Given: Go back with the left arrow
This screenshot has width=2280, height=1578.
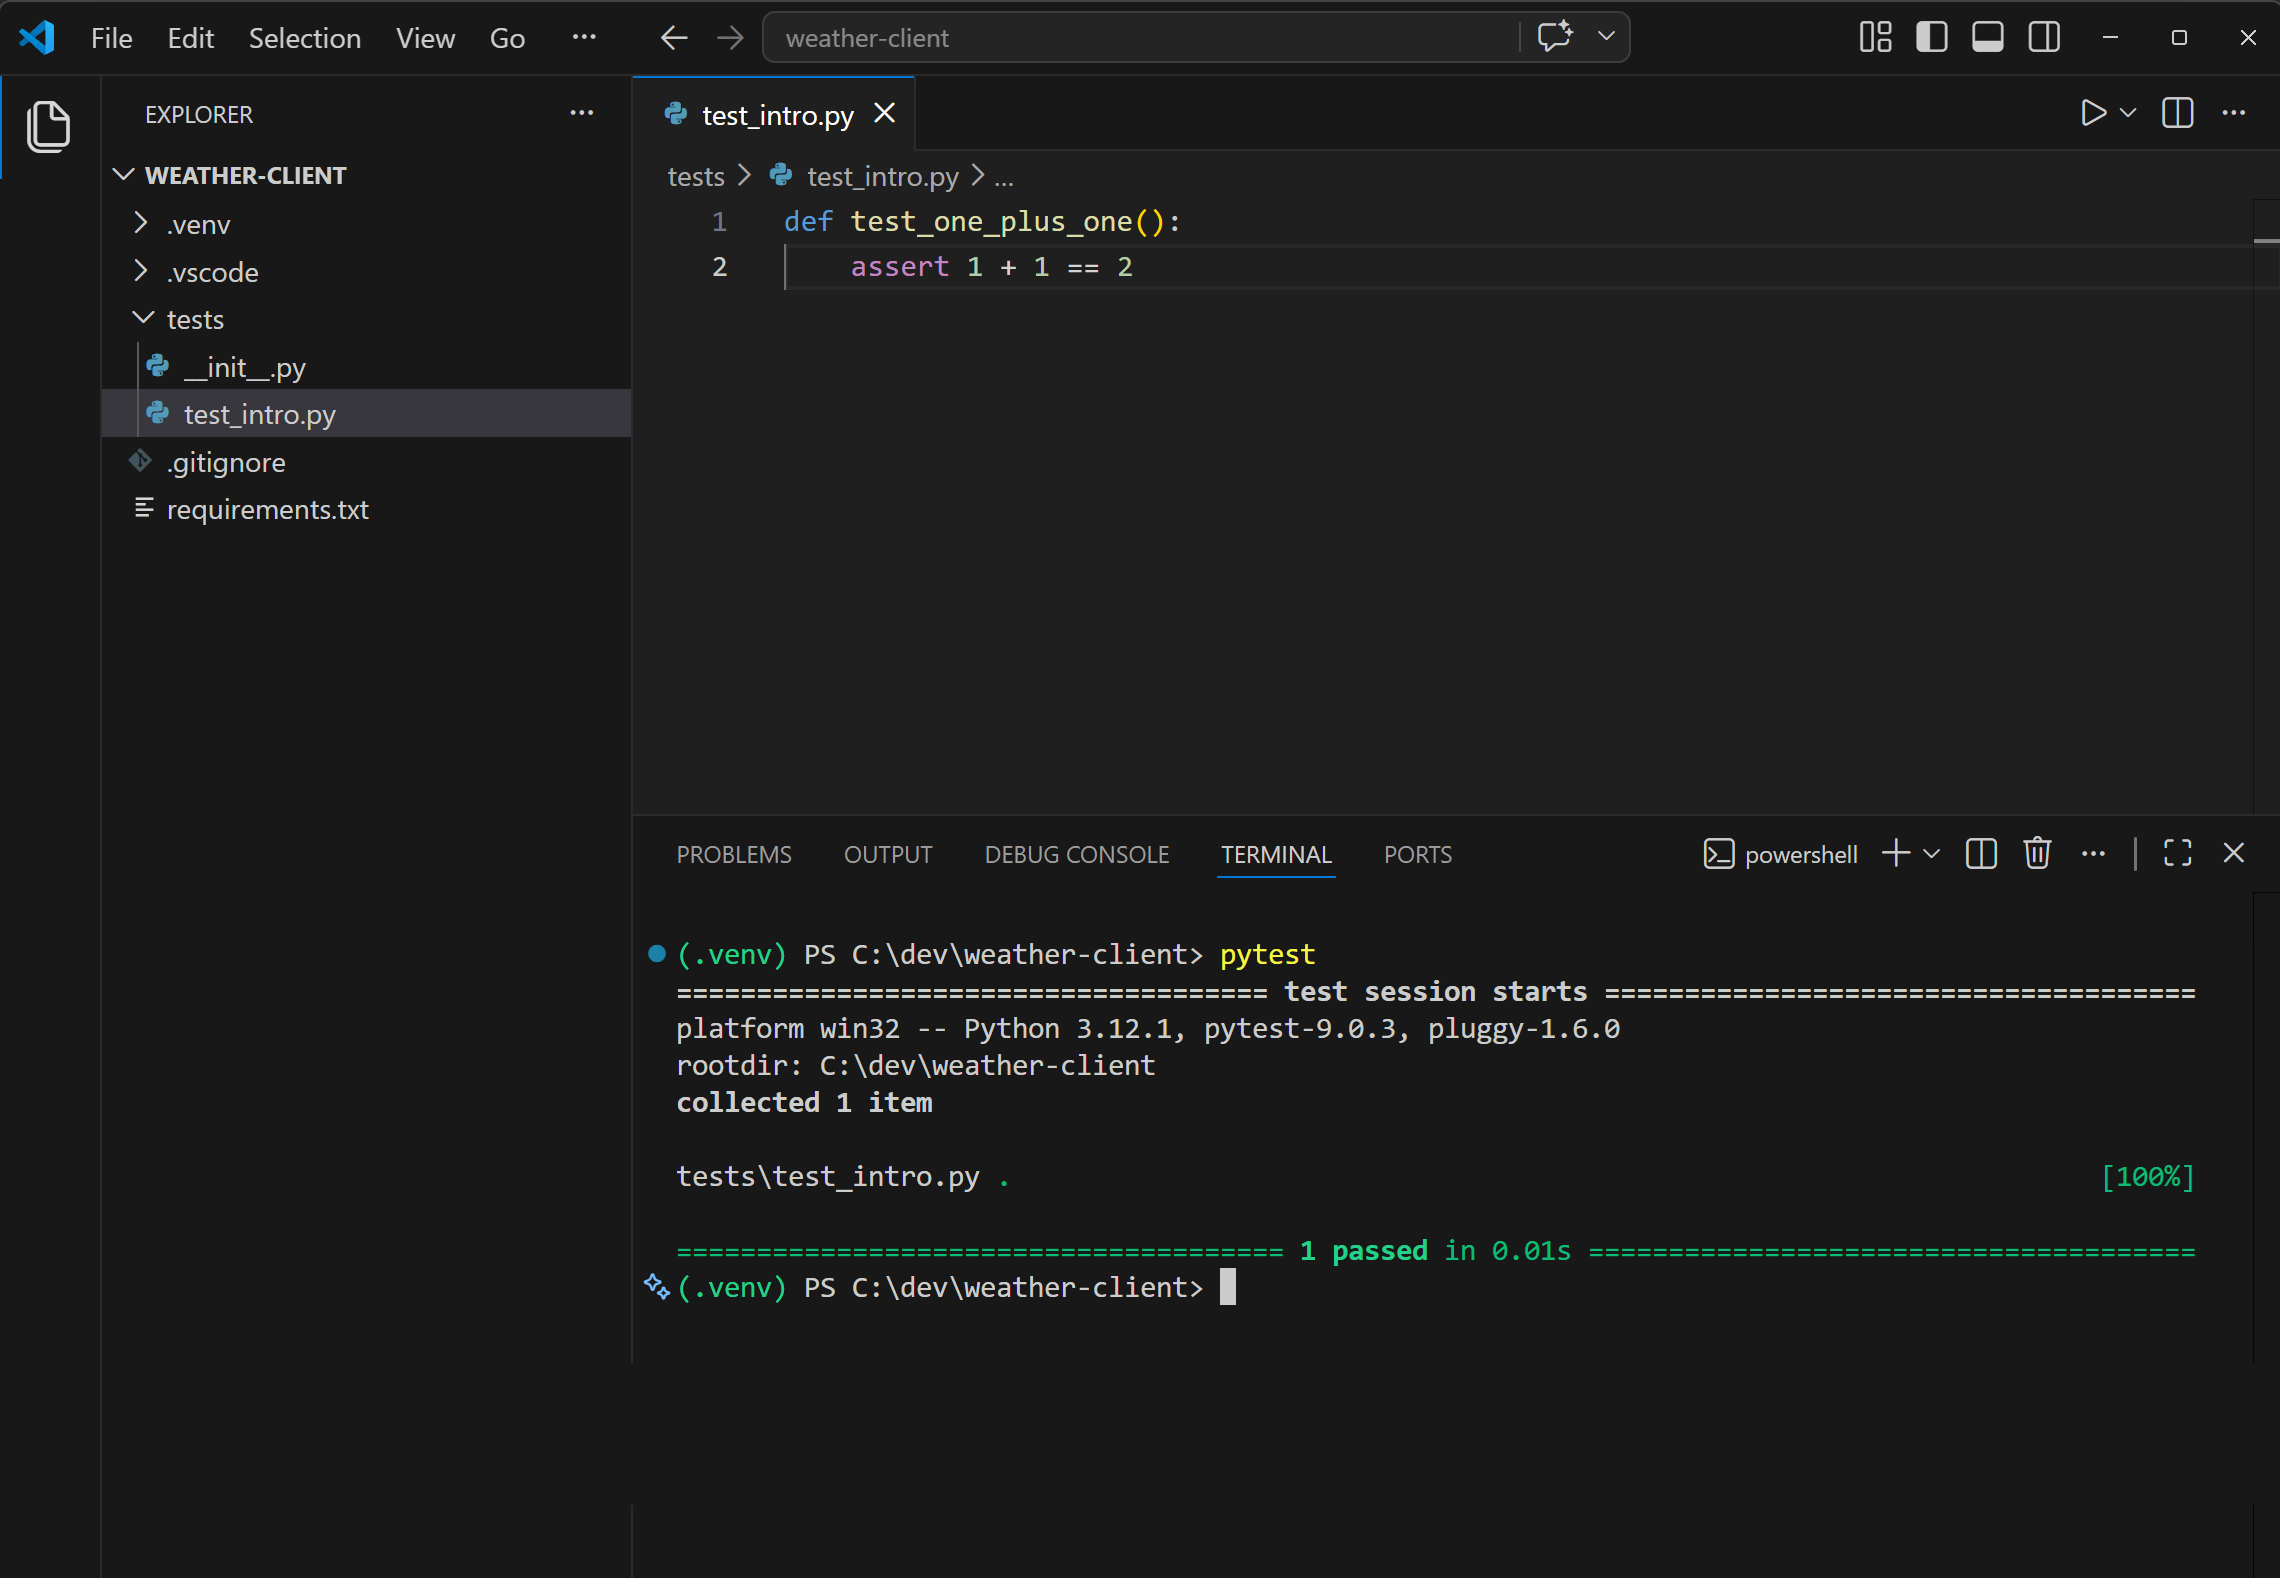Looking at the screenshot, I should tap(674, 38).
